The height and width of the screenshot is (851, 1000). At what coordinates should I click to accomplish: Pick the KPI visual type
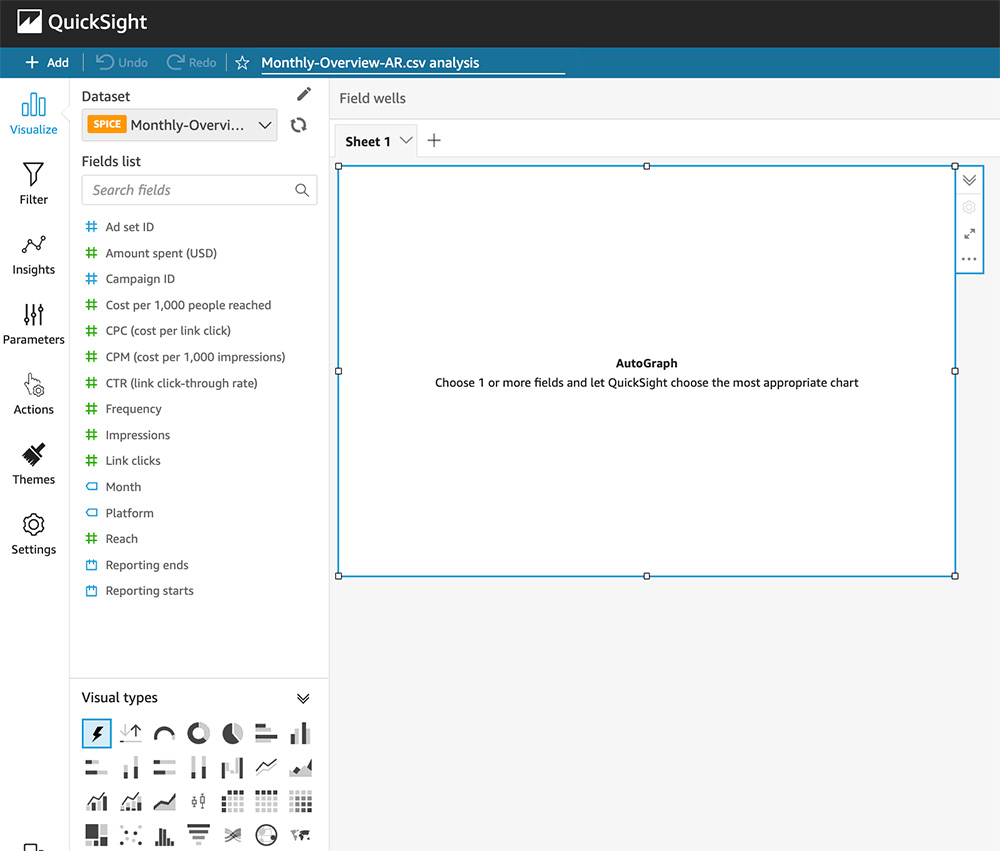(x=130, y=734)
